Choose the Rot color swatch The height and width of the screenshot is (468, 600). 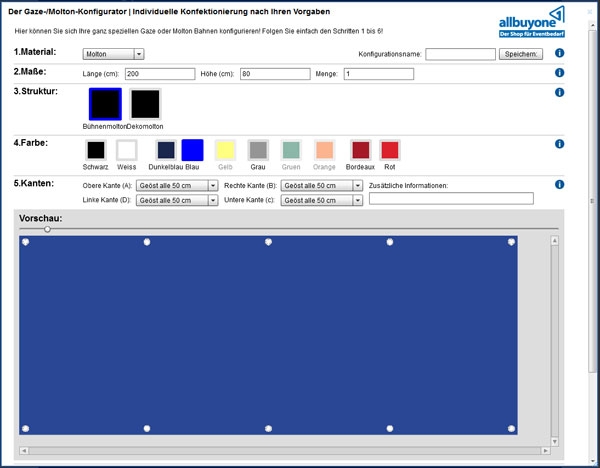390,150
